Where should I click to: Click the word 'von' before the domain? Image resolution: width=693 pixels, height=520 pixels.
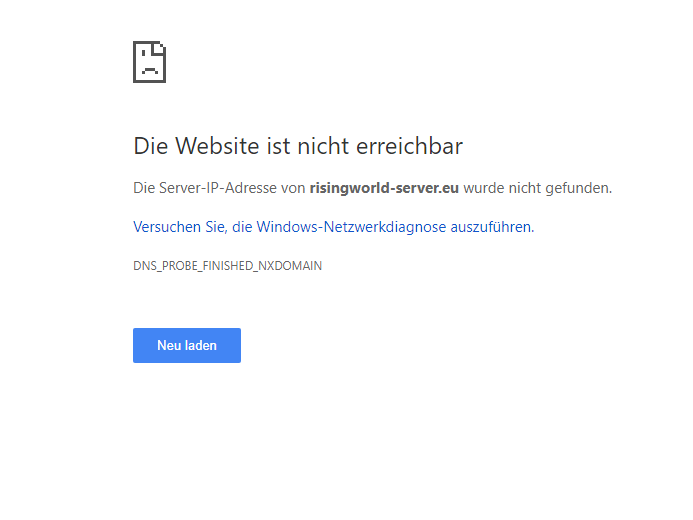coord(294,187)
